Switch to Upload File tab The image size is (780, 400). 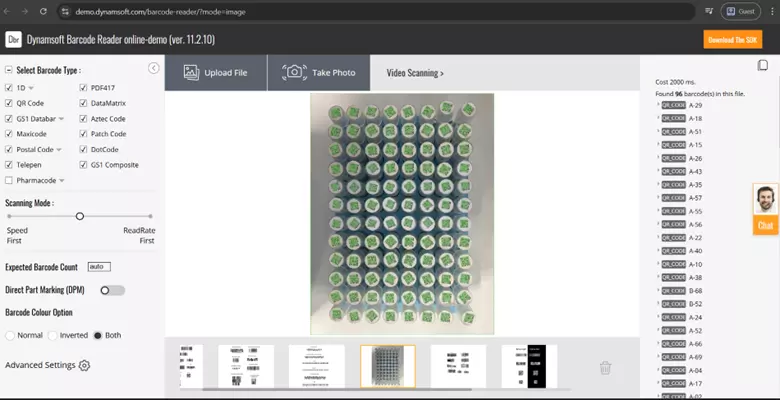click(216, 73)
